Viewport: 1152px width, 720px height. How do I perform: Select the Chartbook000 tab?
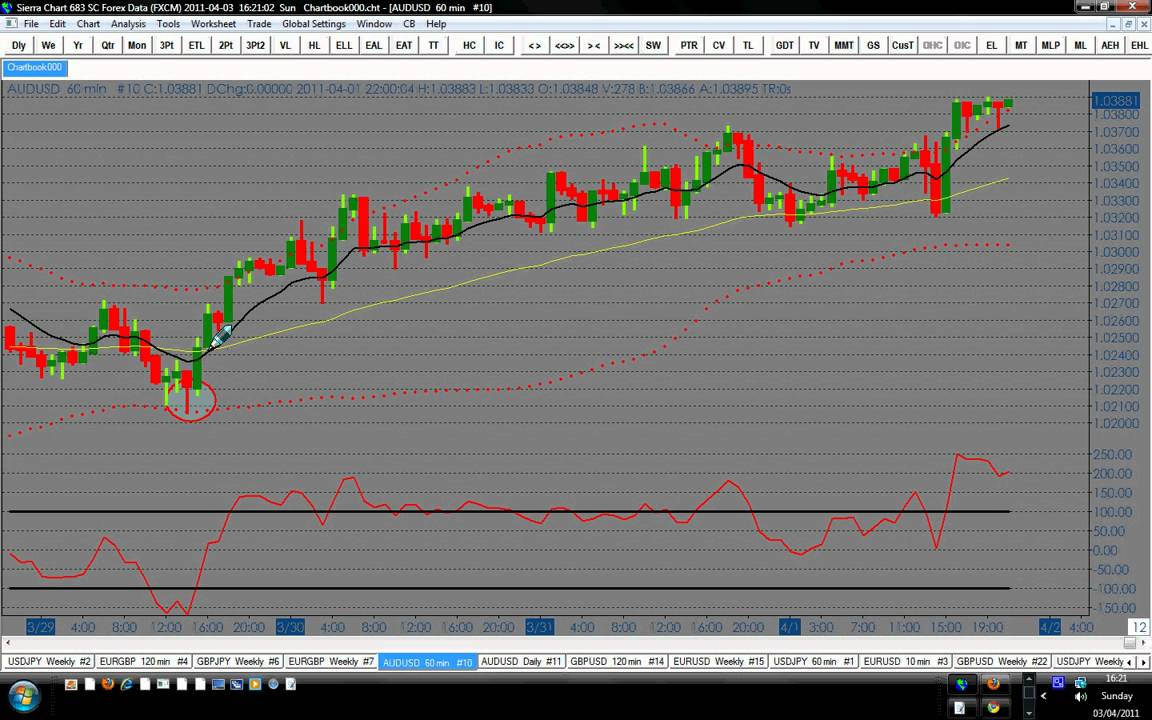tap(35, 68)
